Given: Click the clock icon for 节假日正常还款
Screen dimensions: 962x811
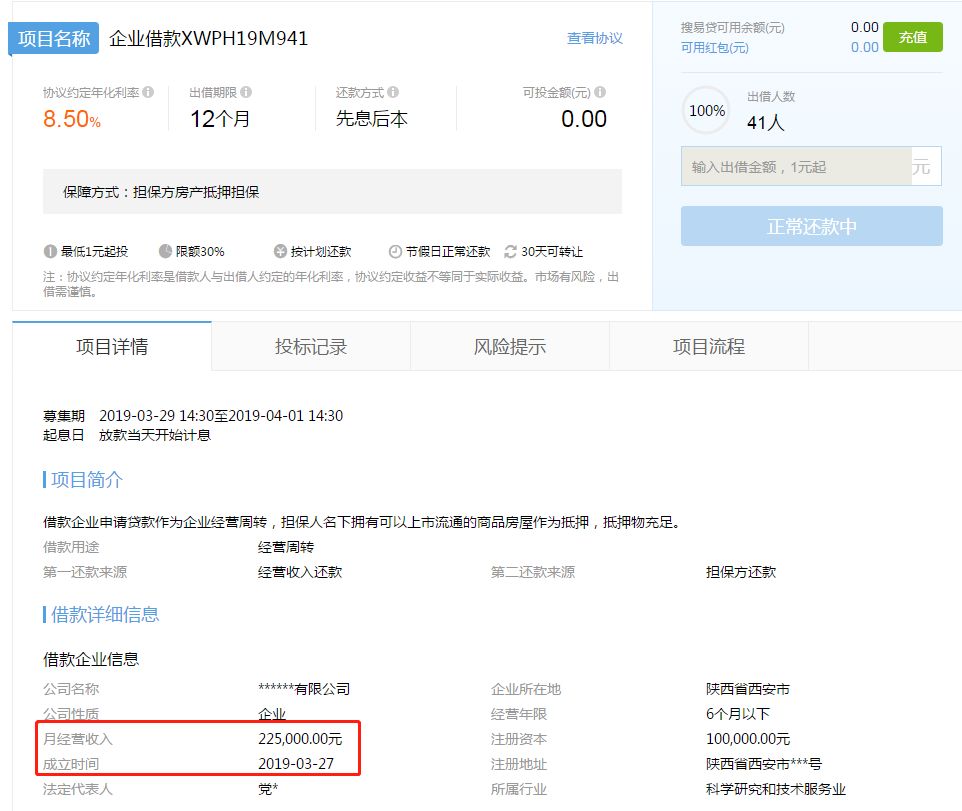Looking at the screenshot, I should [x=395, y=252].
